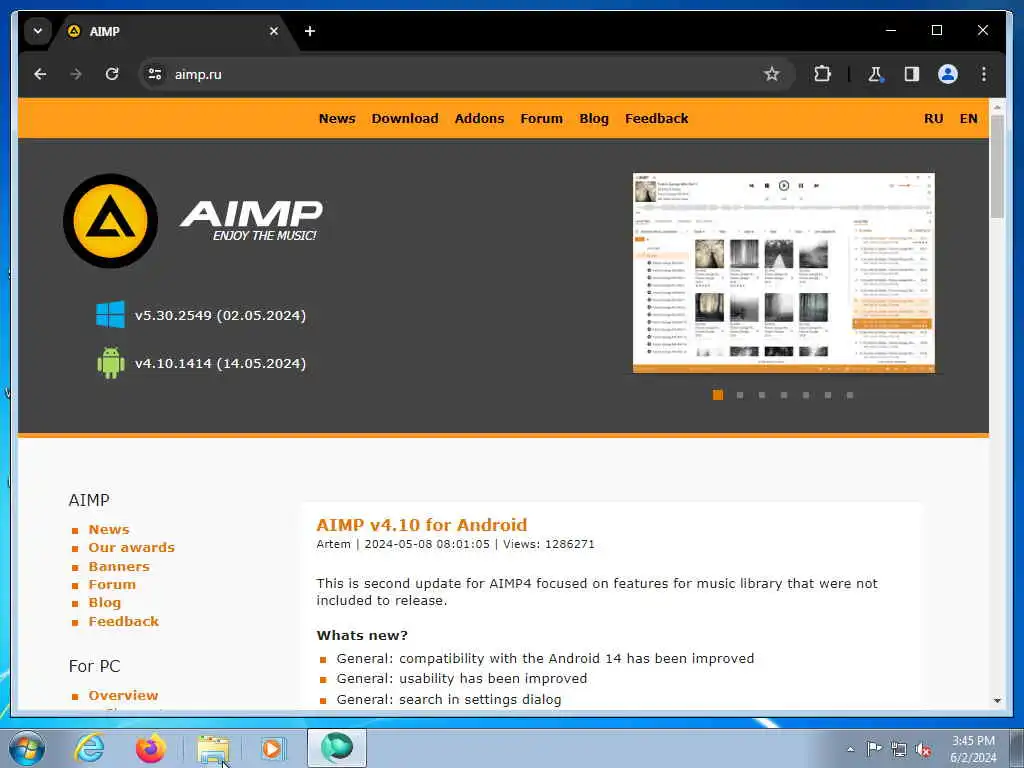Select the sixth slideshow dot

point(827,395)
